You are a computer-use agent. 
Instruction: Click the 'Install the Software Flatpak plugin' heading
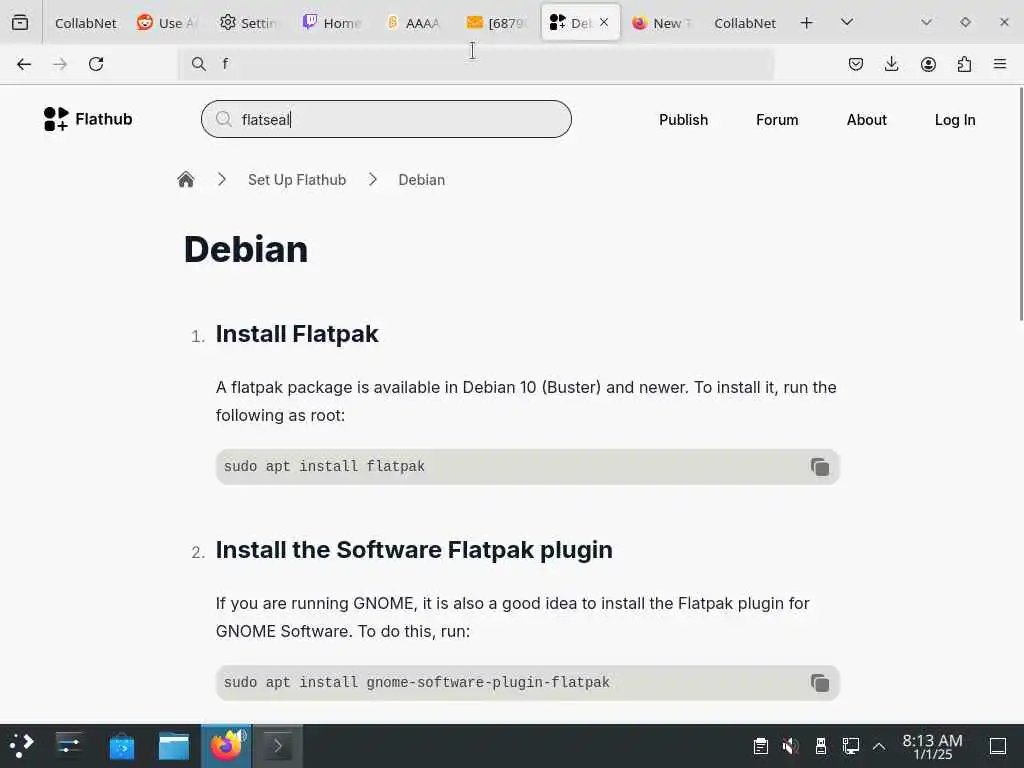(x=414, y=550)
